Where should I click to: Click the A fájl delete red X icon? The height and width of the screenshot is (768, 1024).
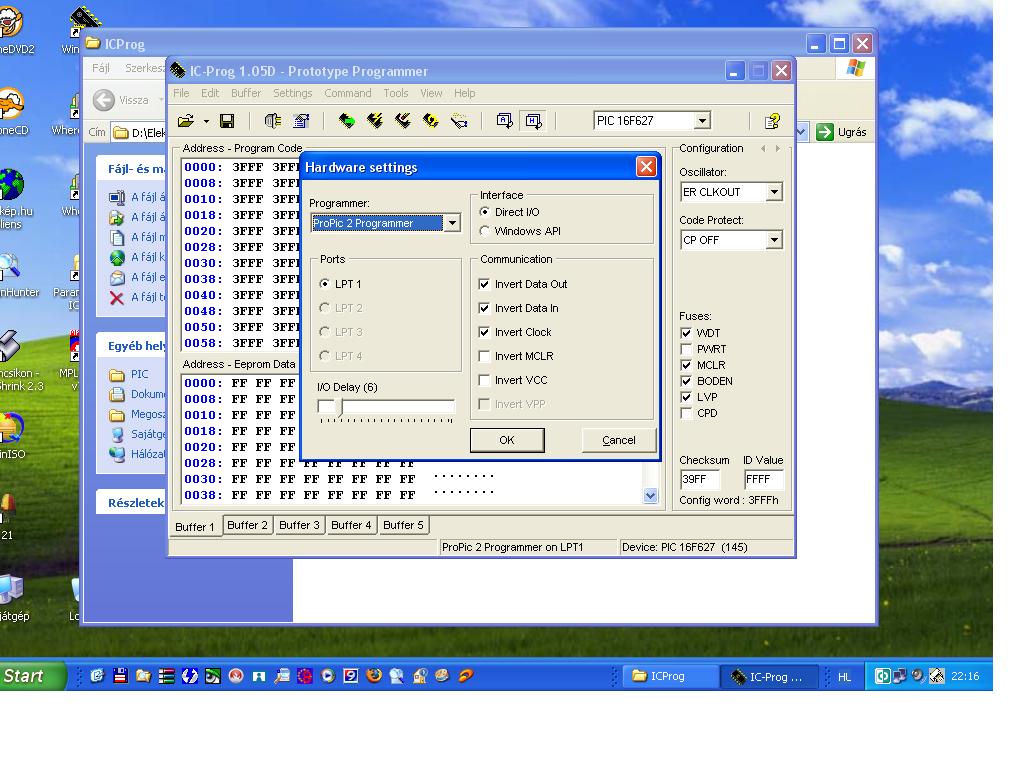click(x=117, y=298)
